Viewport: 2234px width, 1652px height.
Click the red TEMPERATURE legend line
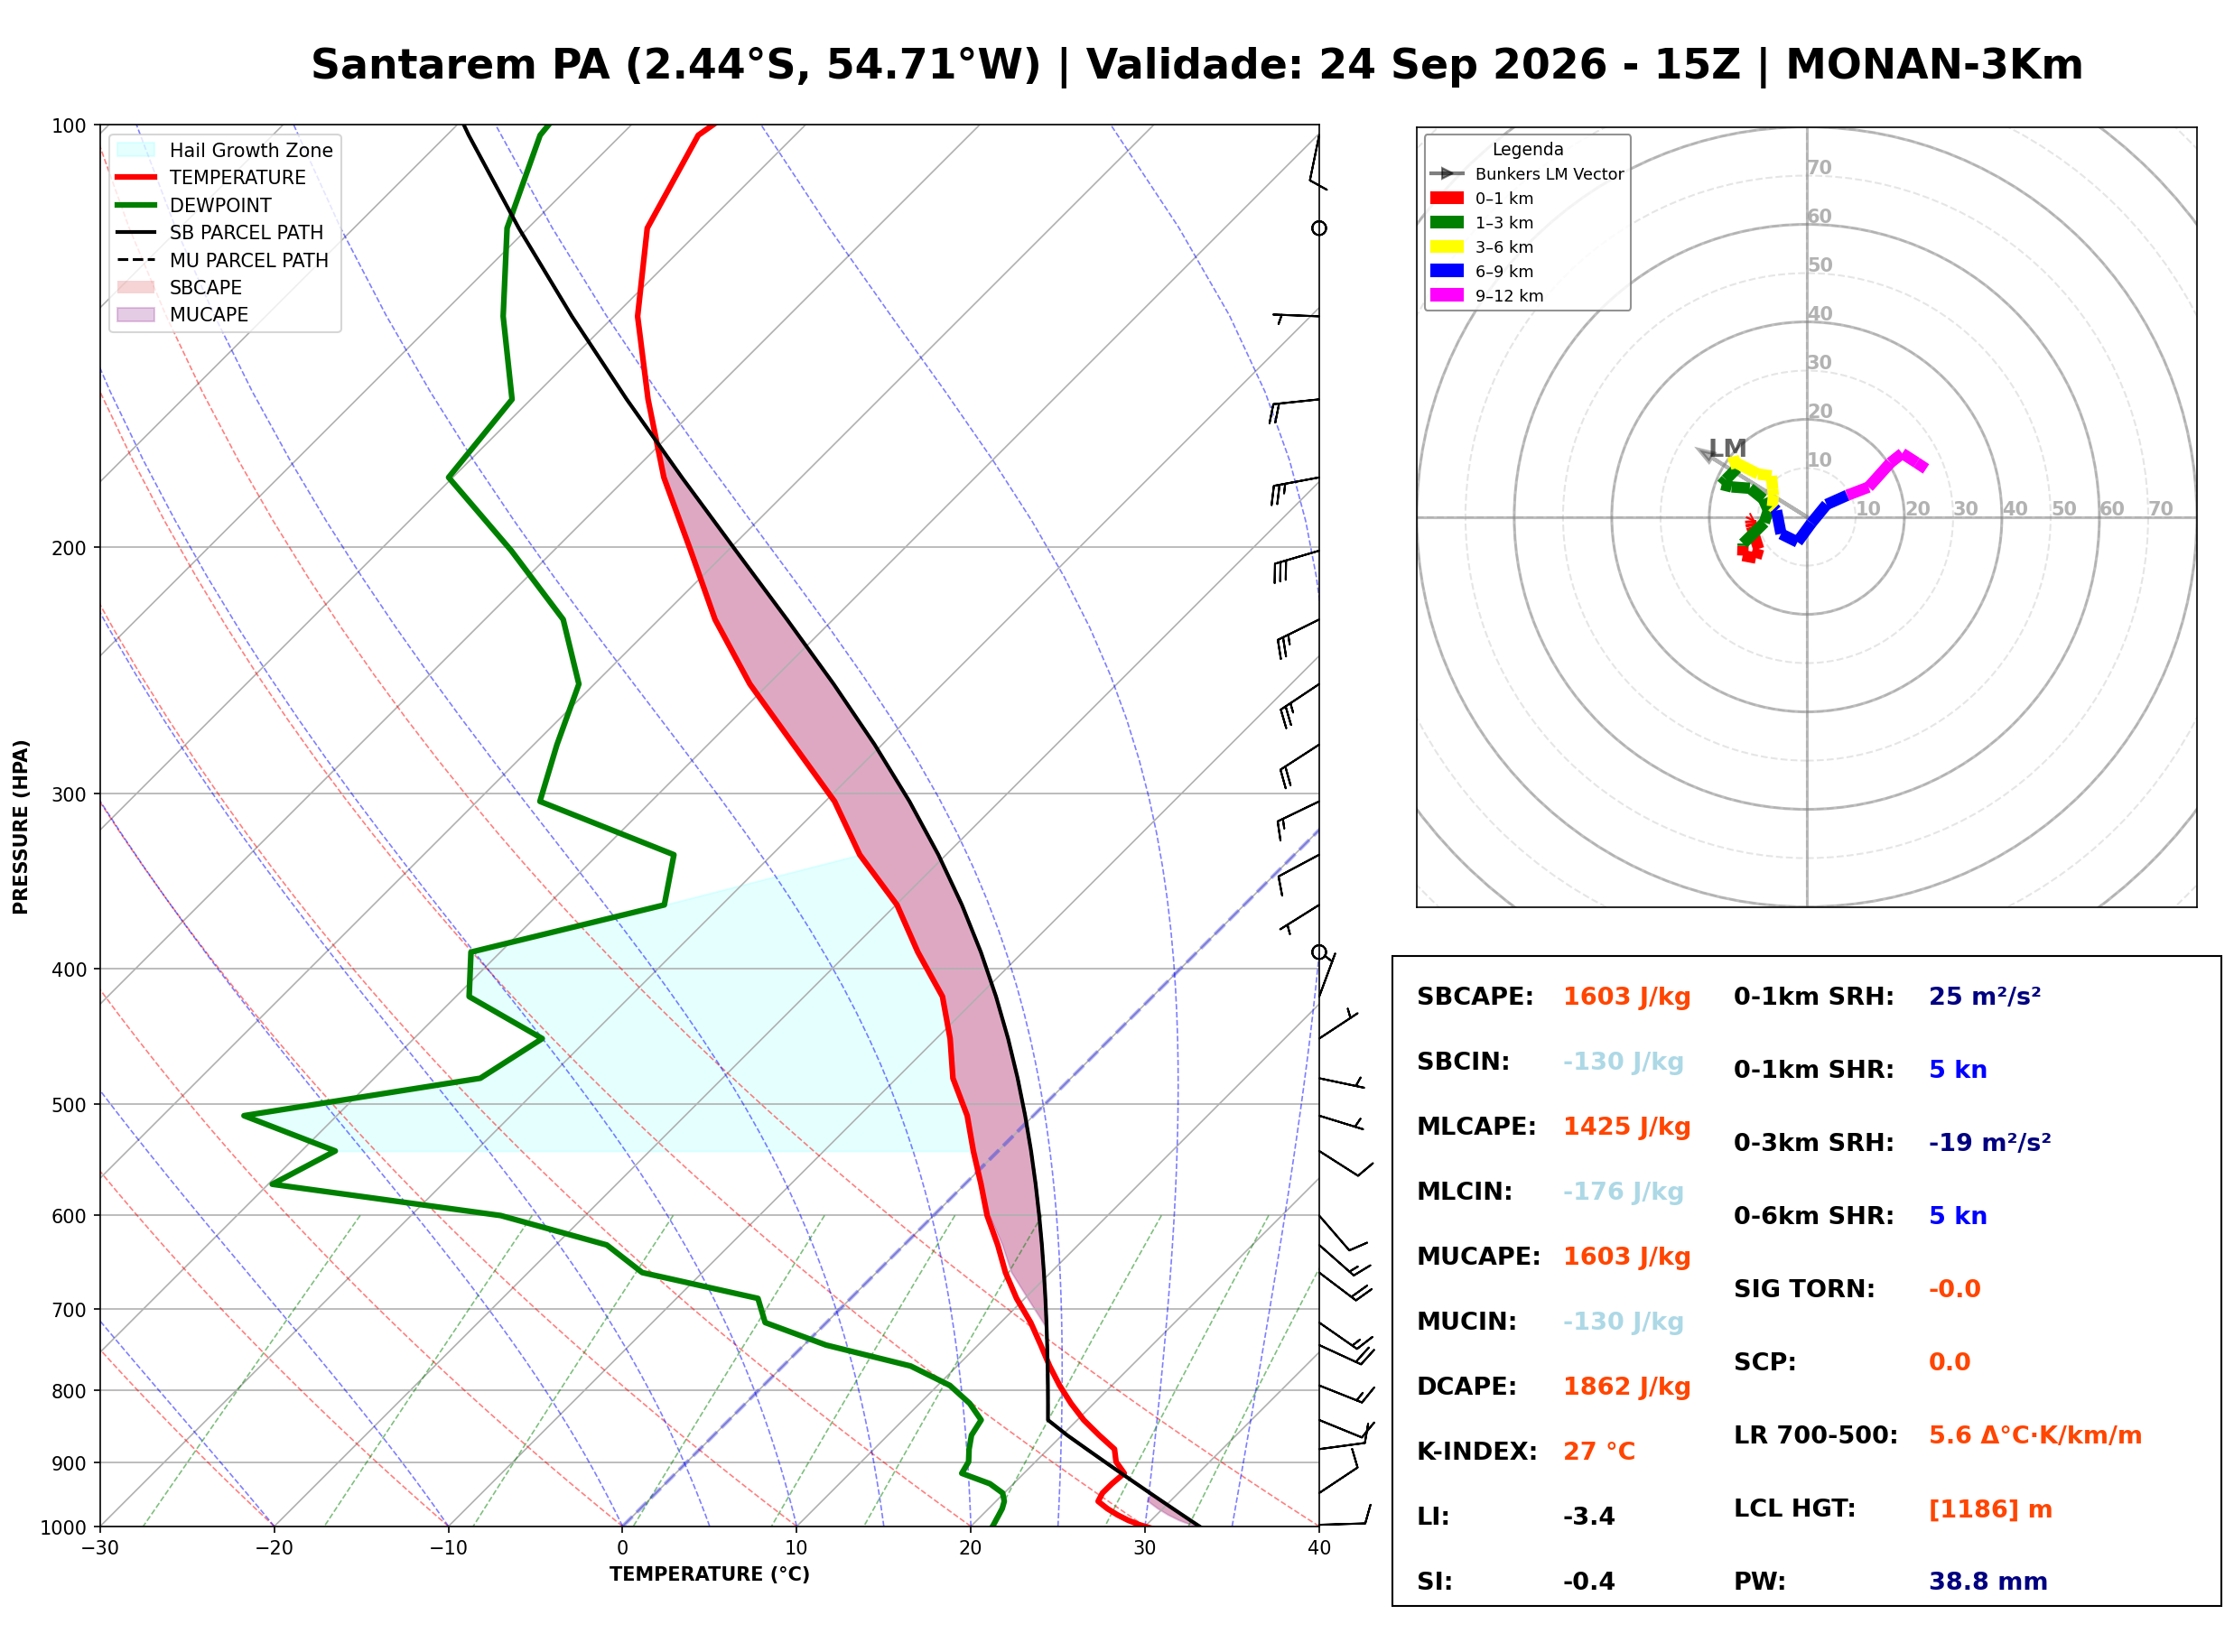click(x=136, y=177)
